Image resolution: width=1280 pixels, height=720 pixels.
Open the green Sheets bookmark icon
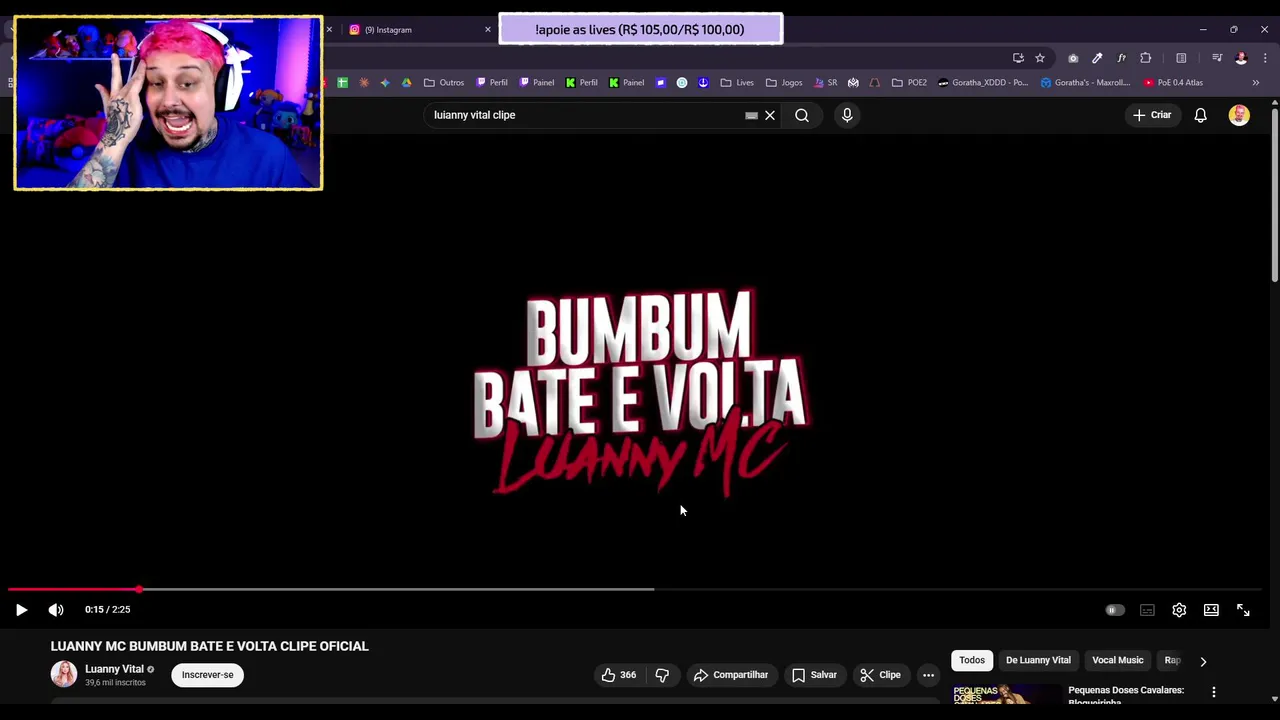coord(342,83)
